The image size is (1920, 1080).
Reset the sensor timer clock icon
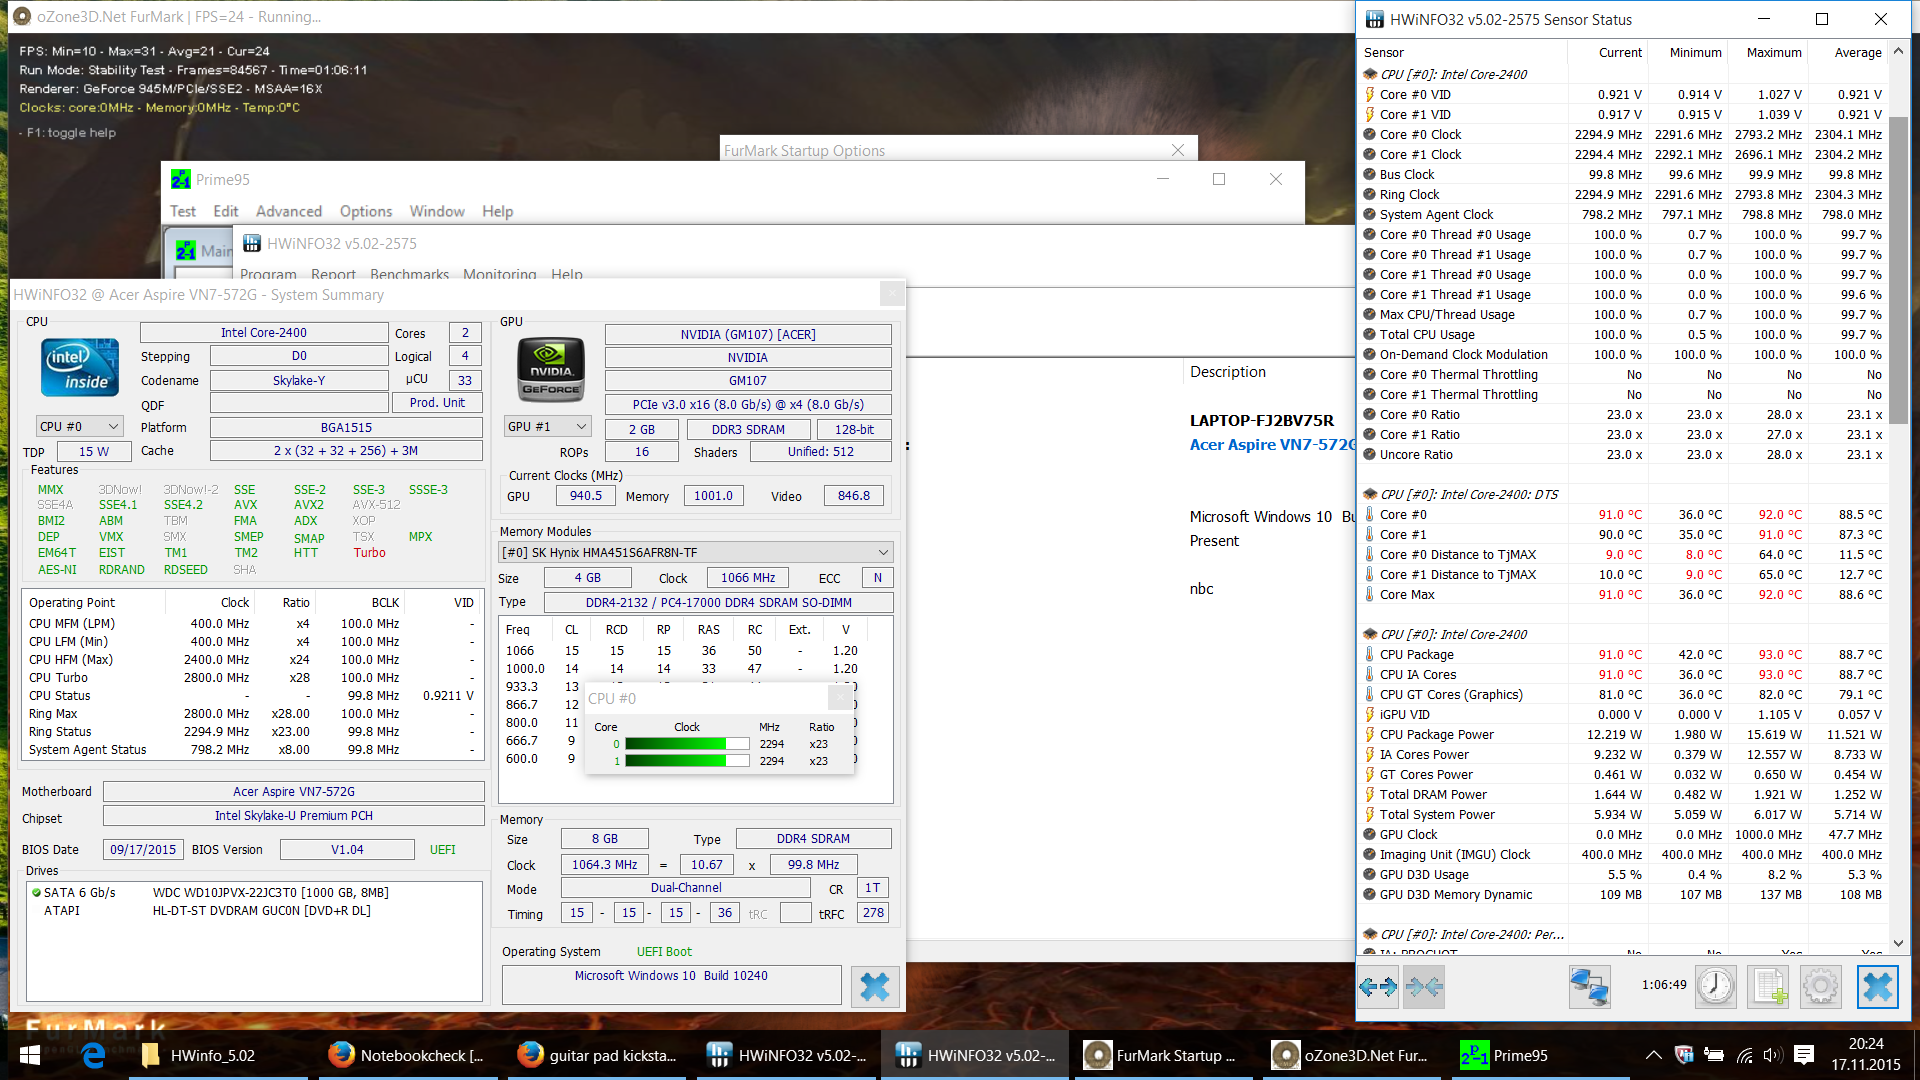coord(1715,987)
